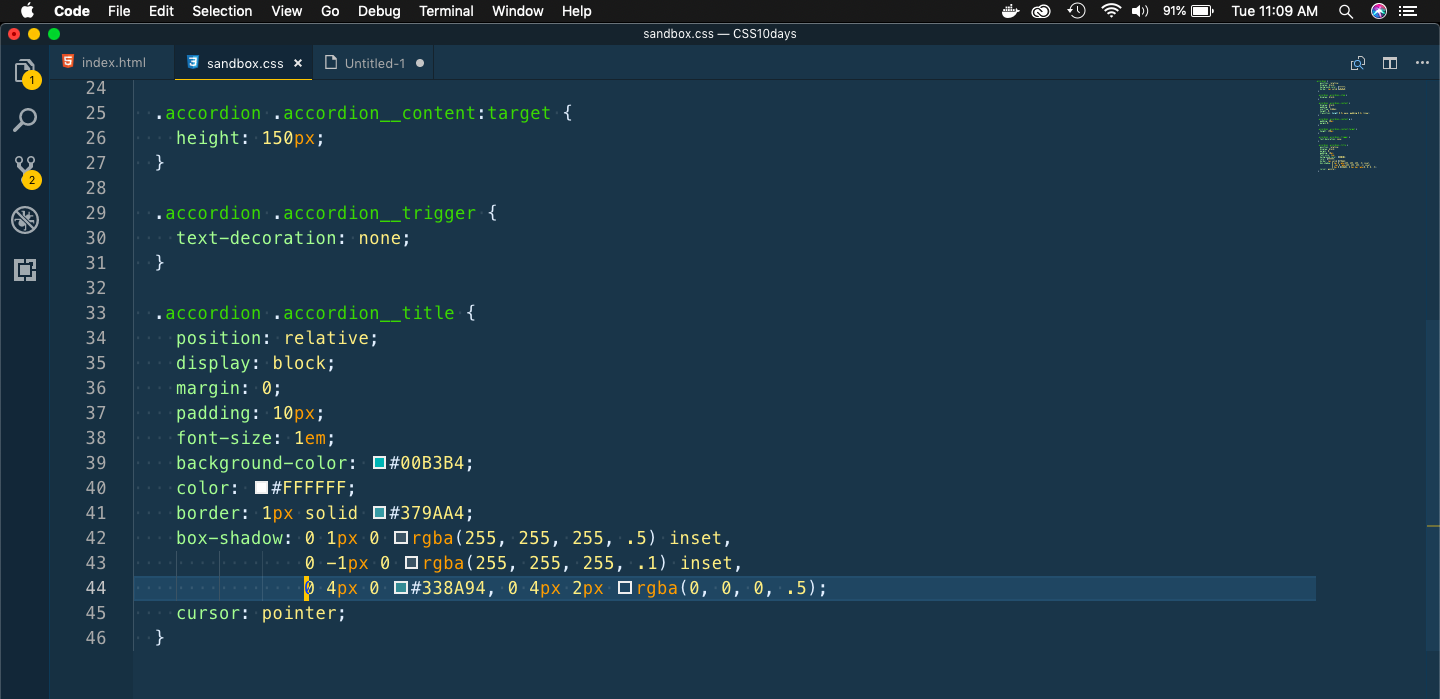Open the Terminal menu

pyautogui.click(x=446, y=11)
